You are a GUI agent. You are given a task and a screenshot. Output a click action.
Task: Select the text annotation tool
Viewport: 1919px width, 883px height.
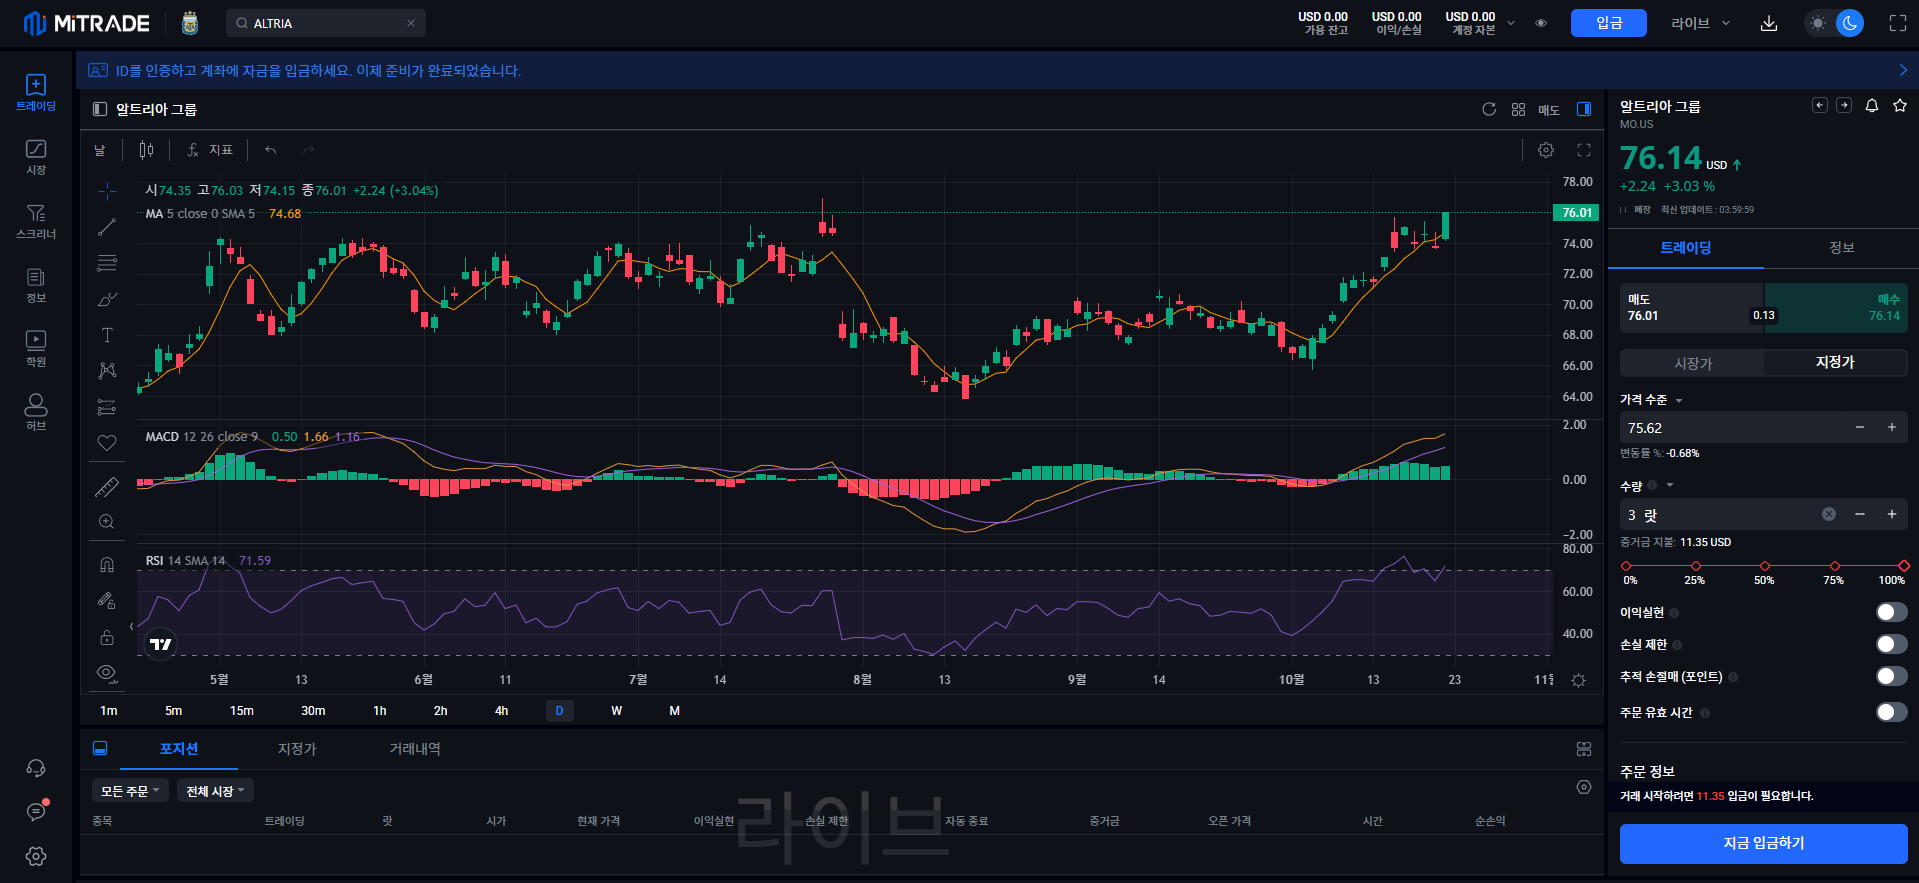pyautogui.click(x=107, y=335)
